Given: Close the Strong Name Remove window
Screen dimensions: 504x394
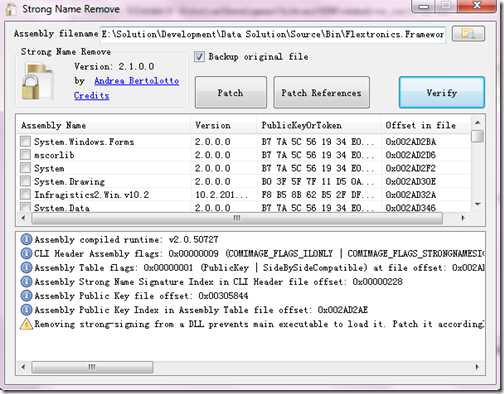Looking at the screenshot, I should pyautogui.click(x=477, y=5).
